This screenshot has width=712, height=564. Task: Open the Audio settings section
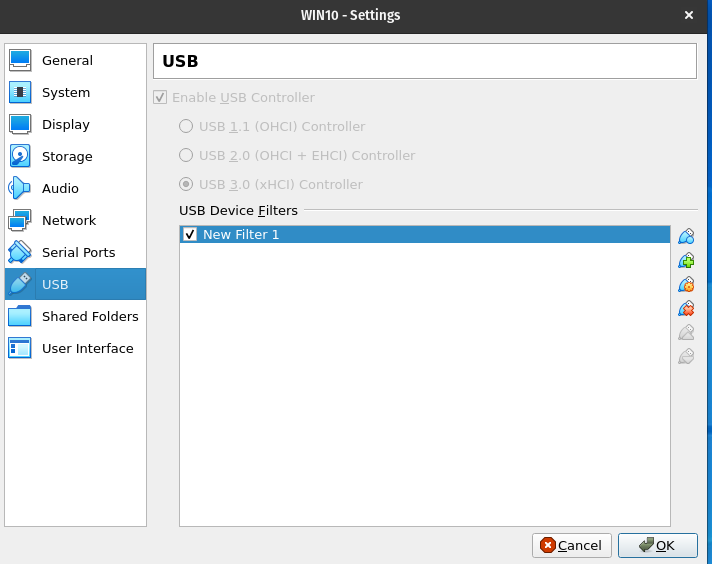coord(60,189)
